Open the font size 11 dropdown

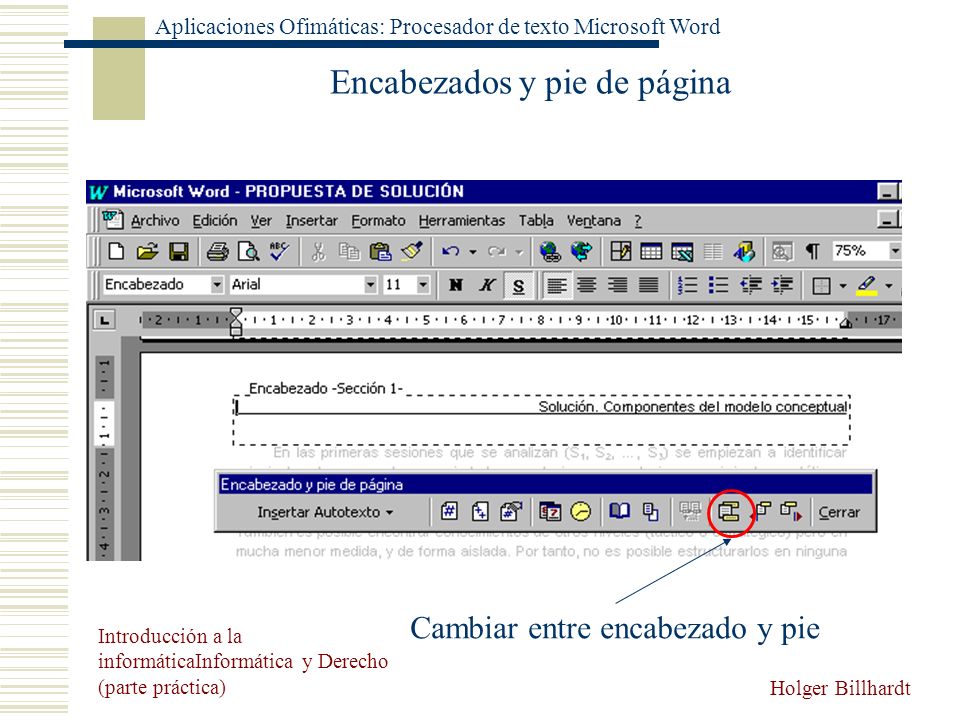coord(422,285)
